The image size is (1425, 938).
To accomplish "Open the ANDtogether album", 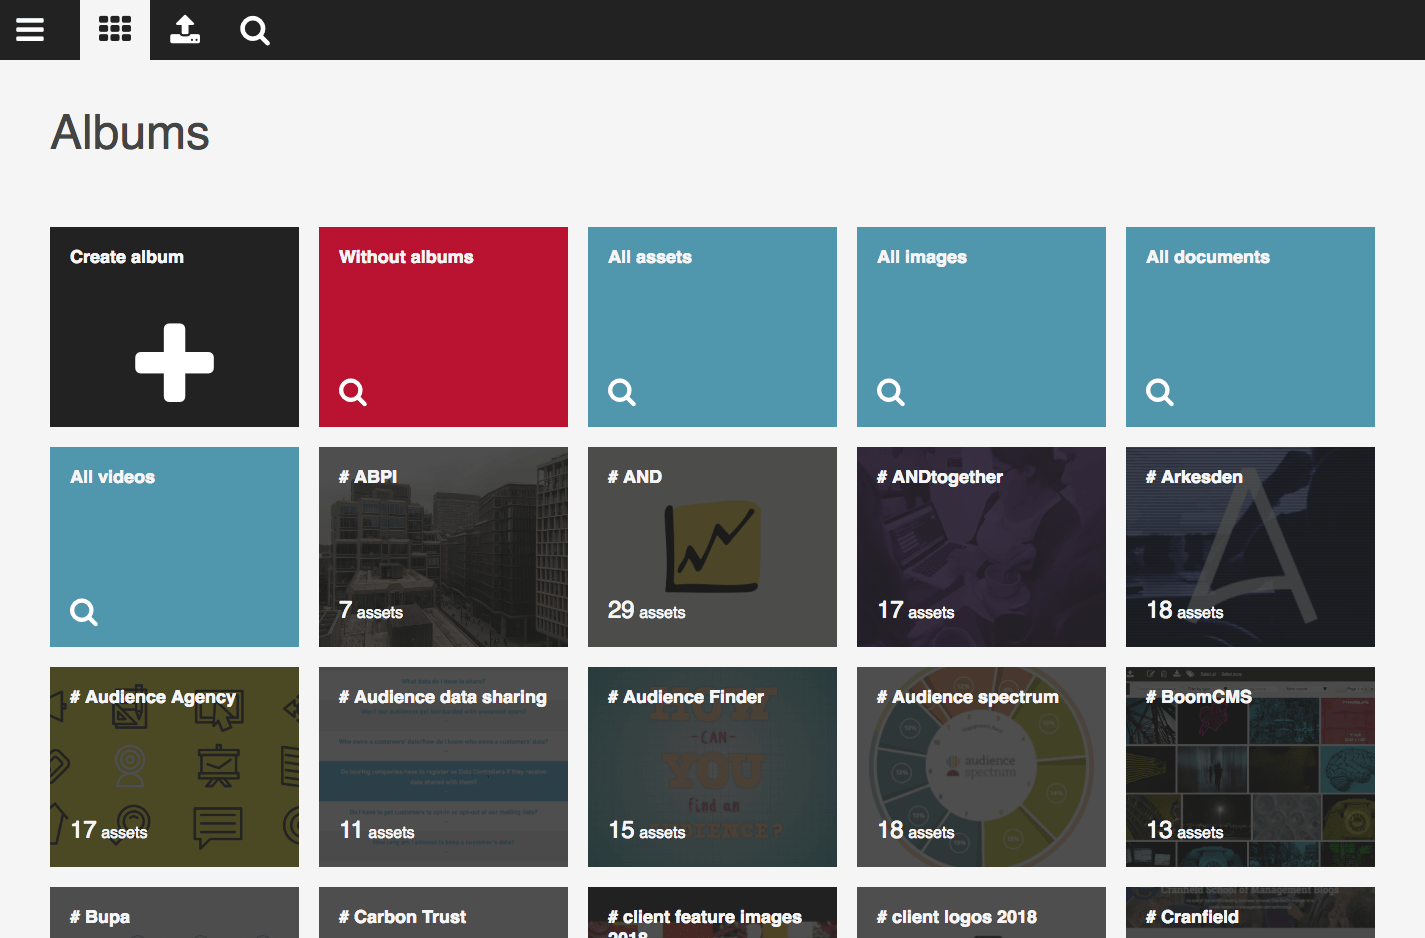I will [981, 547].
